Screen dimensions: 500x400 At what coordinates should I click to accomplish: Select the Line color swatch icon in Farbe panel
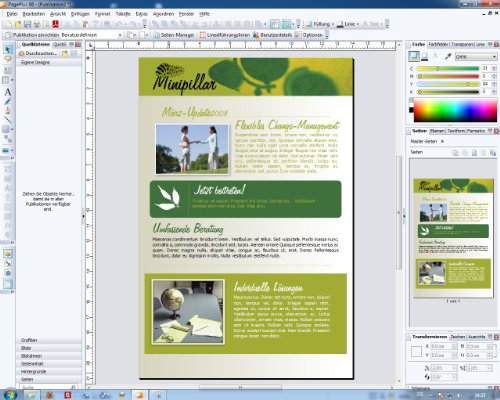pos(425,57)
